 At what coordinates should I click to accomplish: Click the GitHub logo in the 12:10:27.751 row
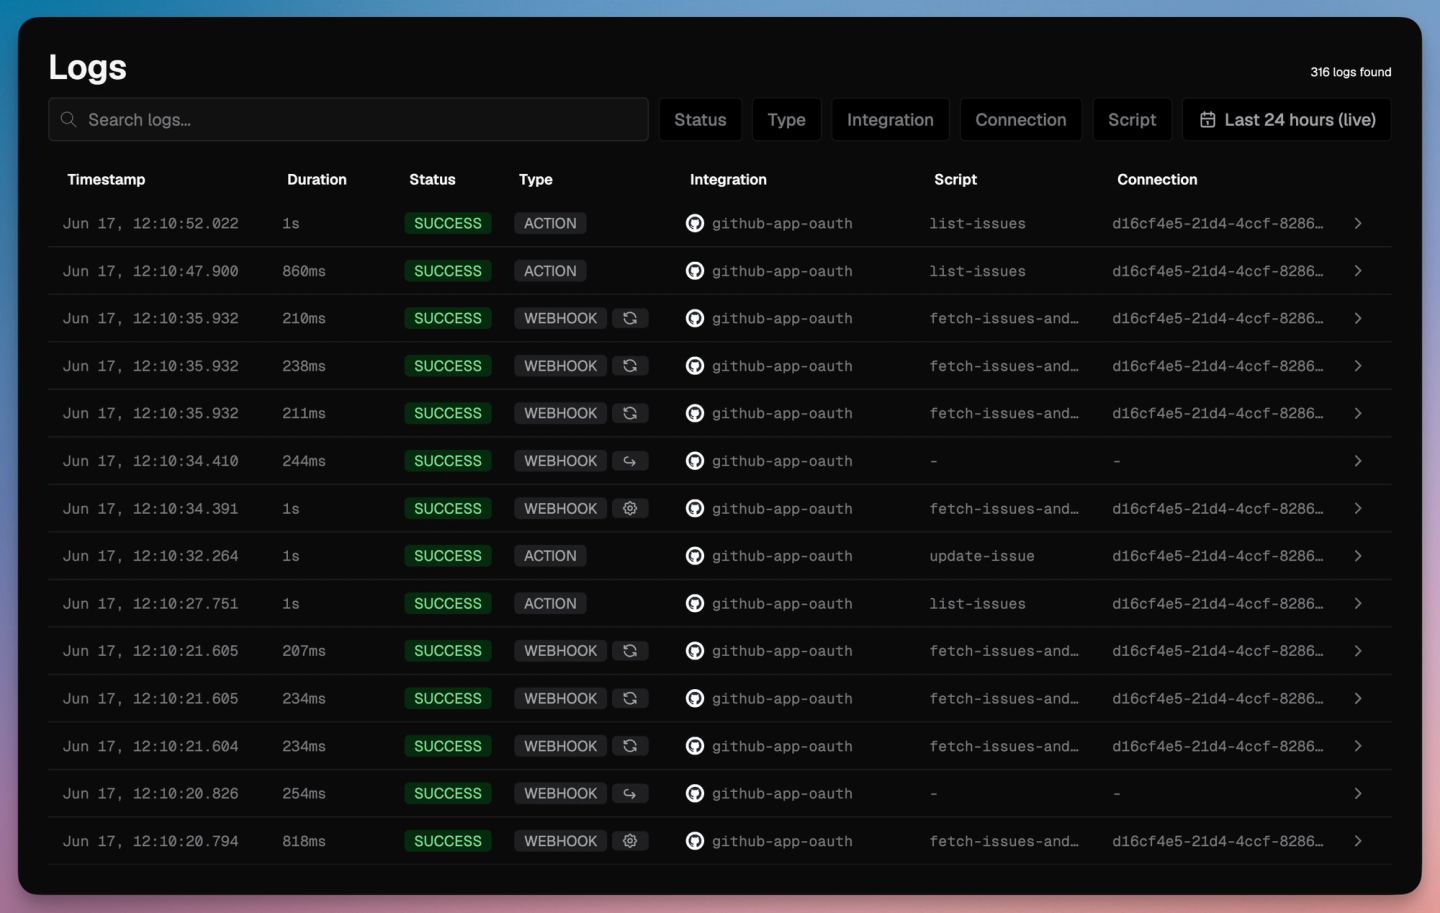tap(695, 604)
